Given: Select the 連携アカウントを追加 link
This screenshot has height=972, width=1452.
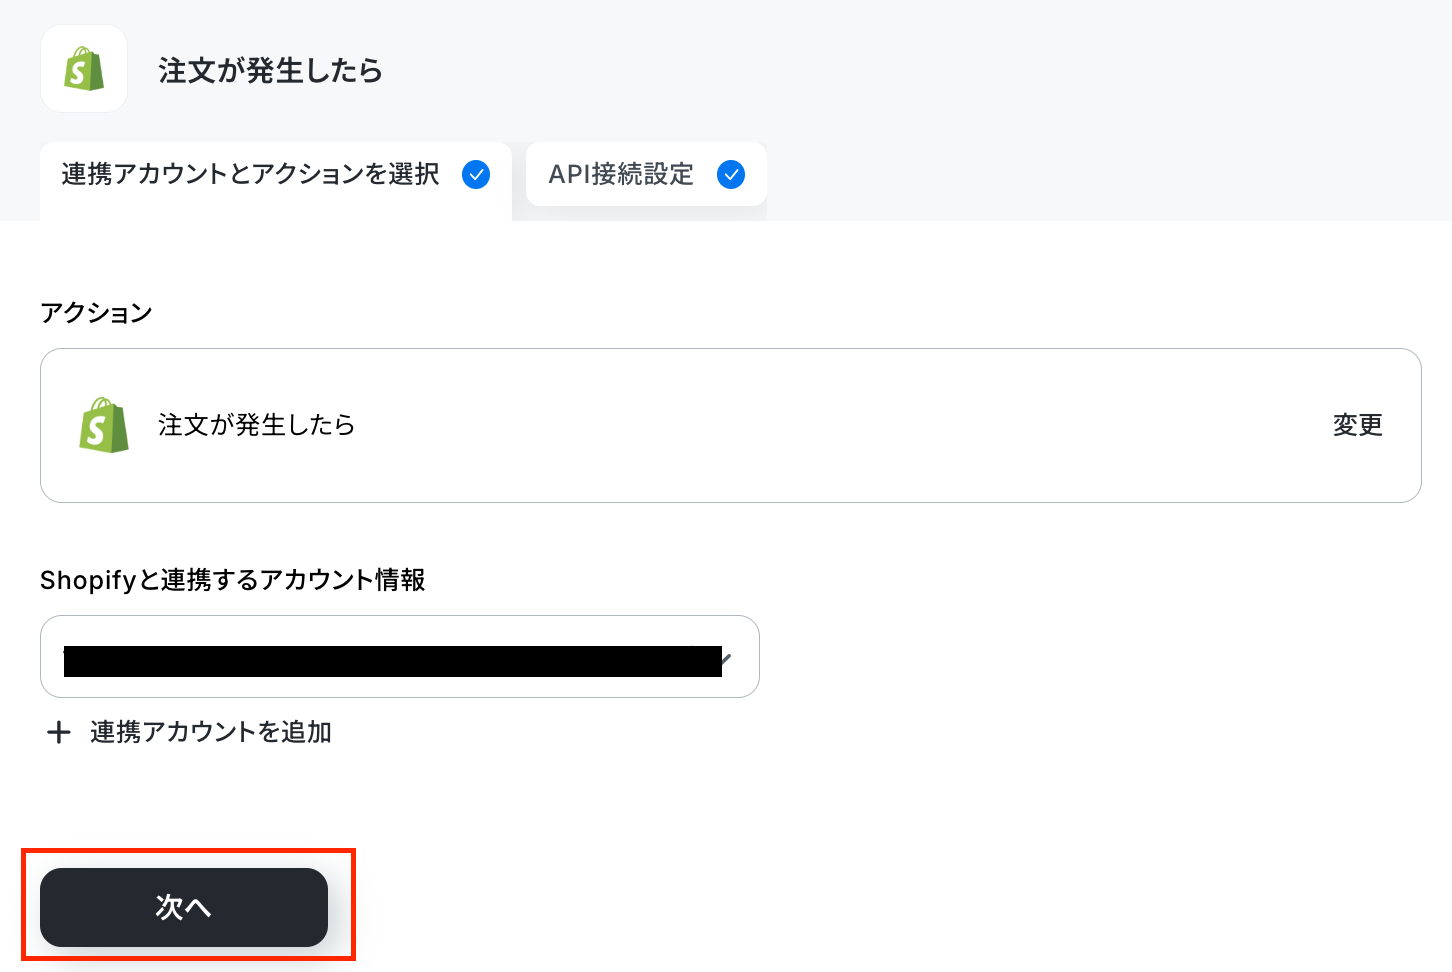Looking at the screenshot, I should (211, 732).
